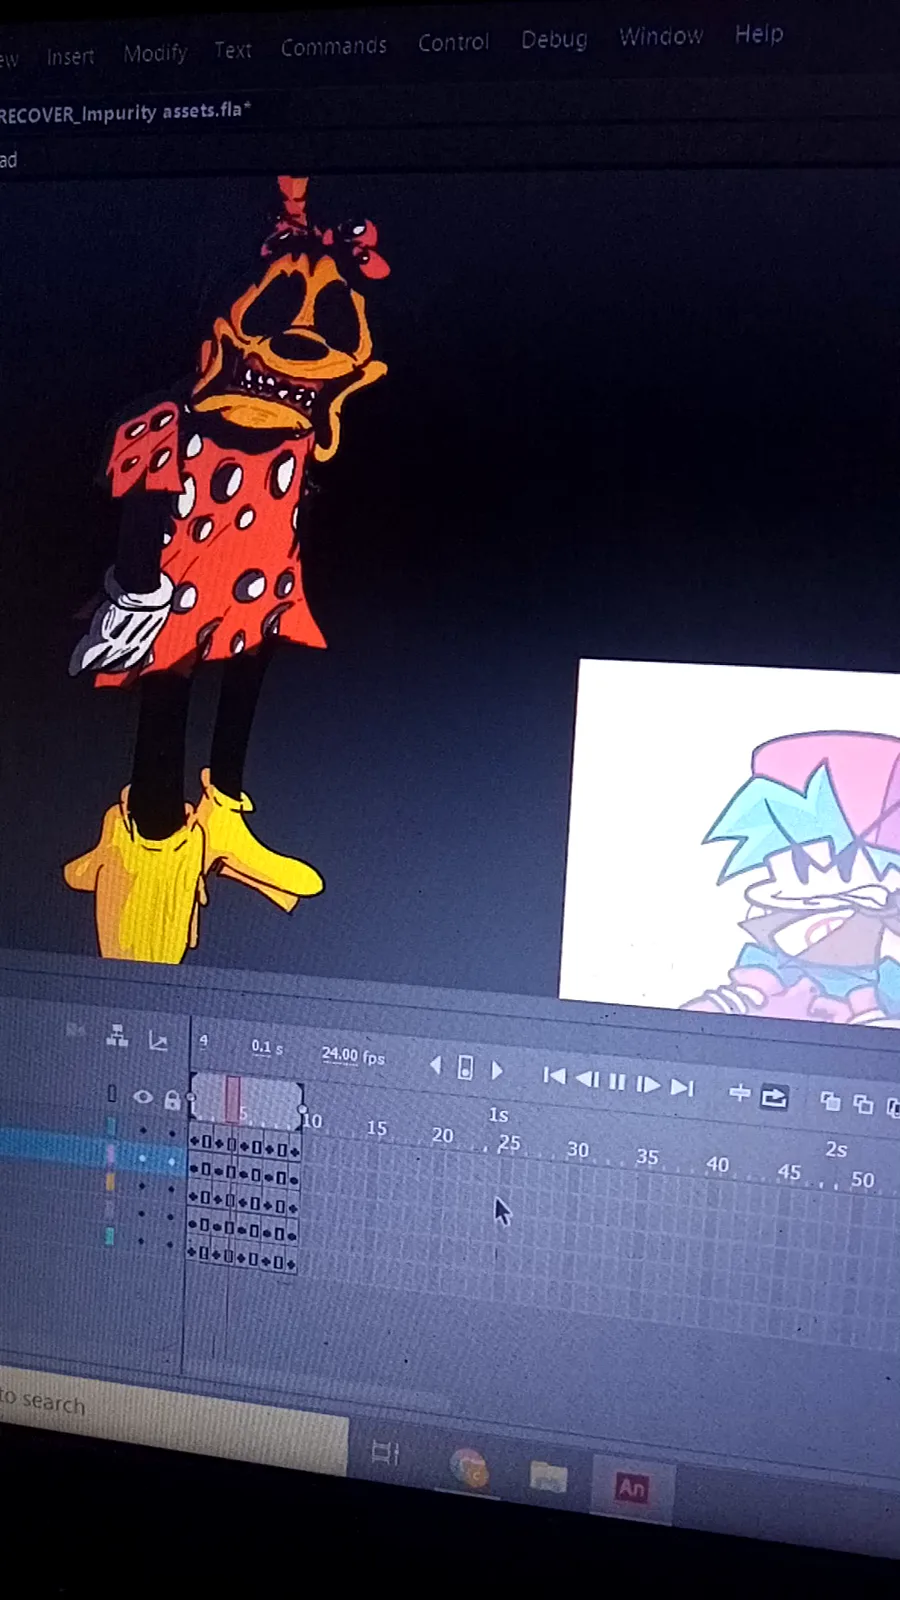Toggle visibility for all layers eye icon
This screenshot has height=1600, width=900.
(x=143, y=1097)
